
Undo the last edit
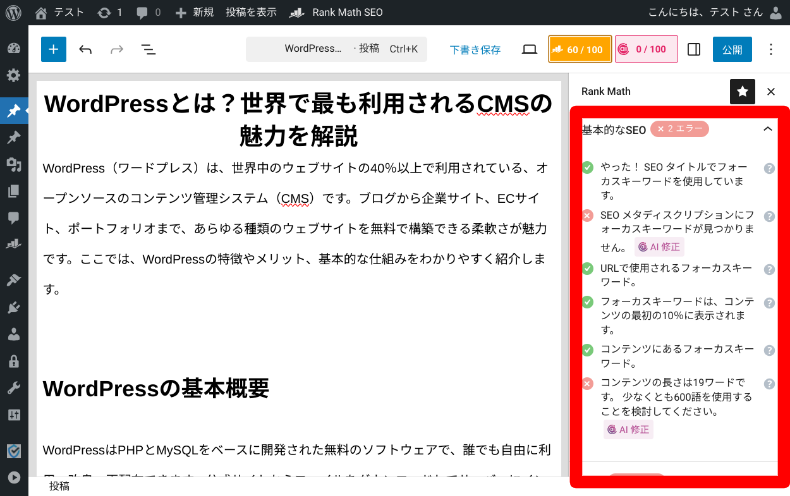[x=85, y=49]
